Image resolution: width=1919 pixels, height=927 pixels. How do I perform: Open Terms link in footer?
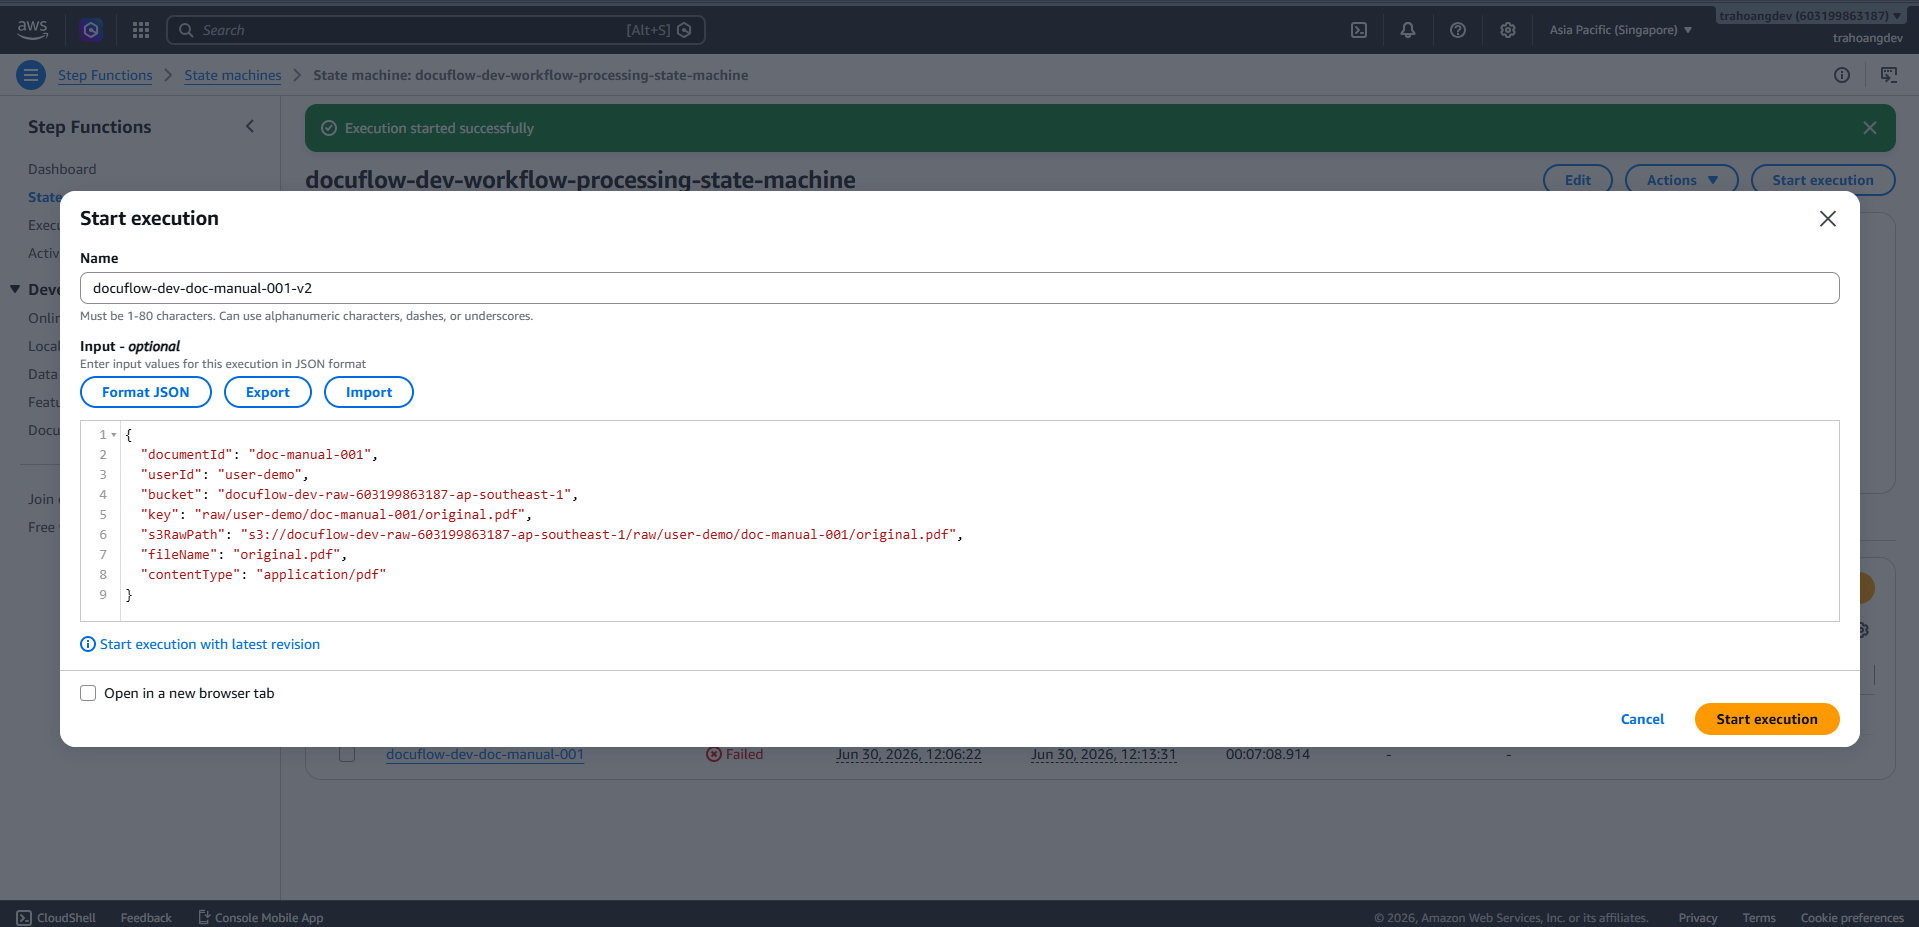pos(1759,917)
